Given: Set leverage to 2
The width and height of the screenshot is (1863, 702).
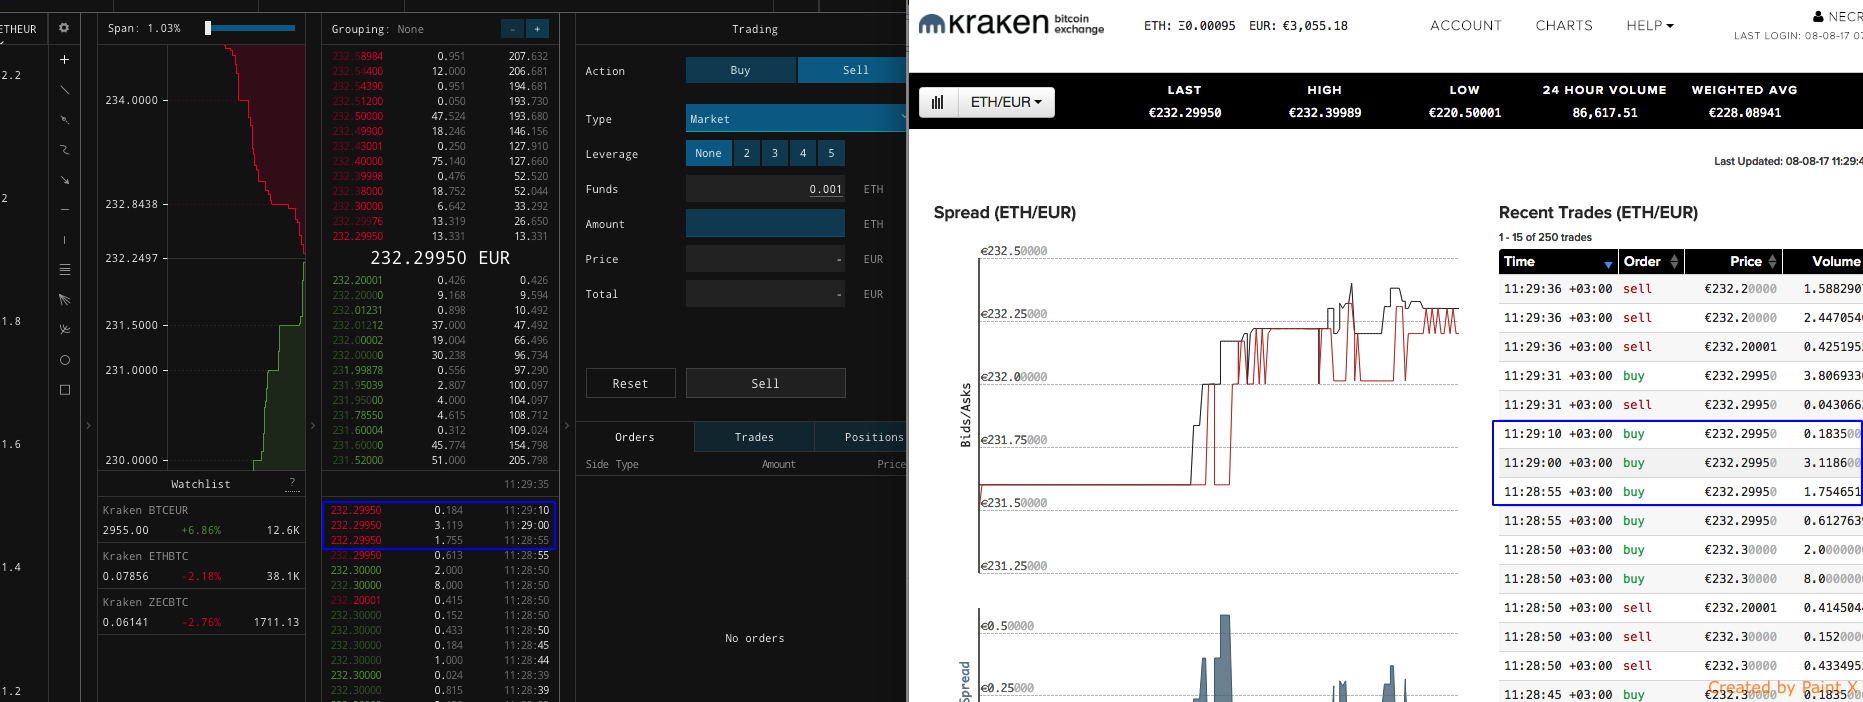Looking at the screenshot, I should point(746,153).
